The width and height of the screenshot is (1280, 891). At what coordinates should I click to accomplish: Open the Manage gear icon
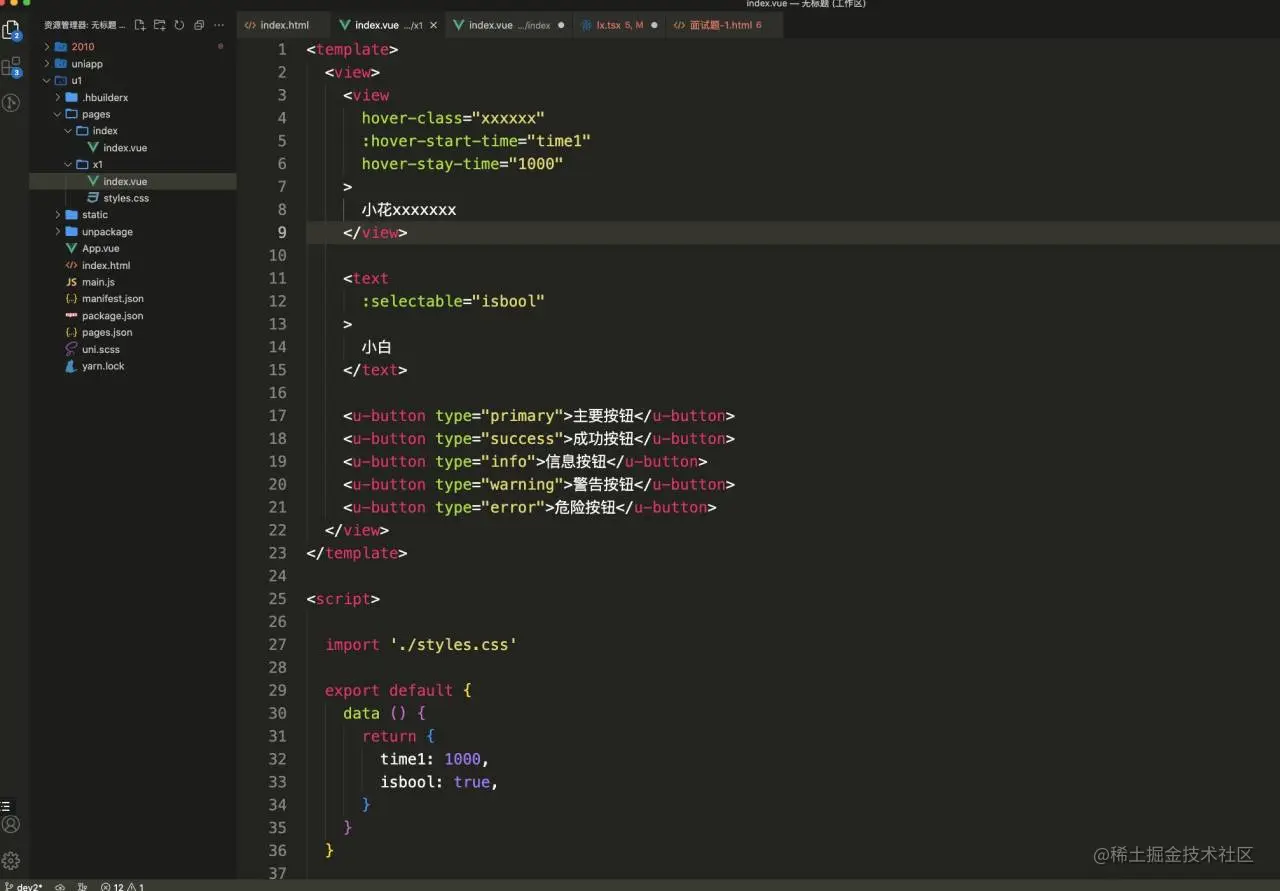point(11,860)
